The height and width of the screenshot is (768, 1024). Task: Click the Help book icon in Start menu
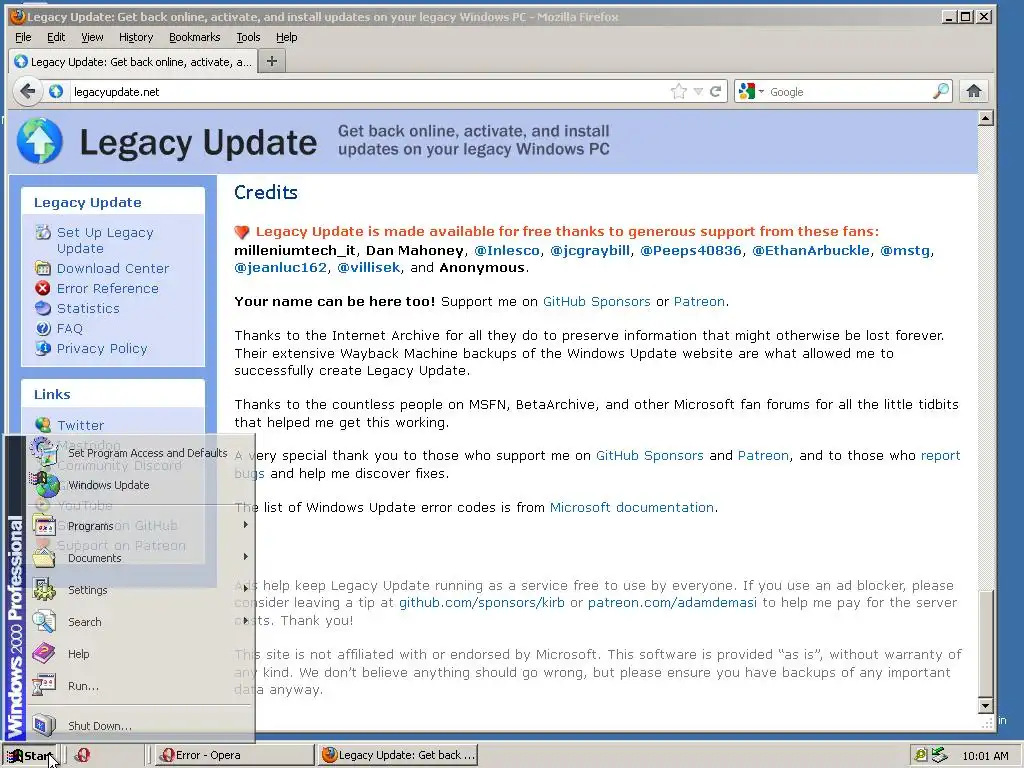coord(44,654)
